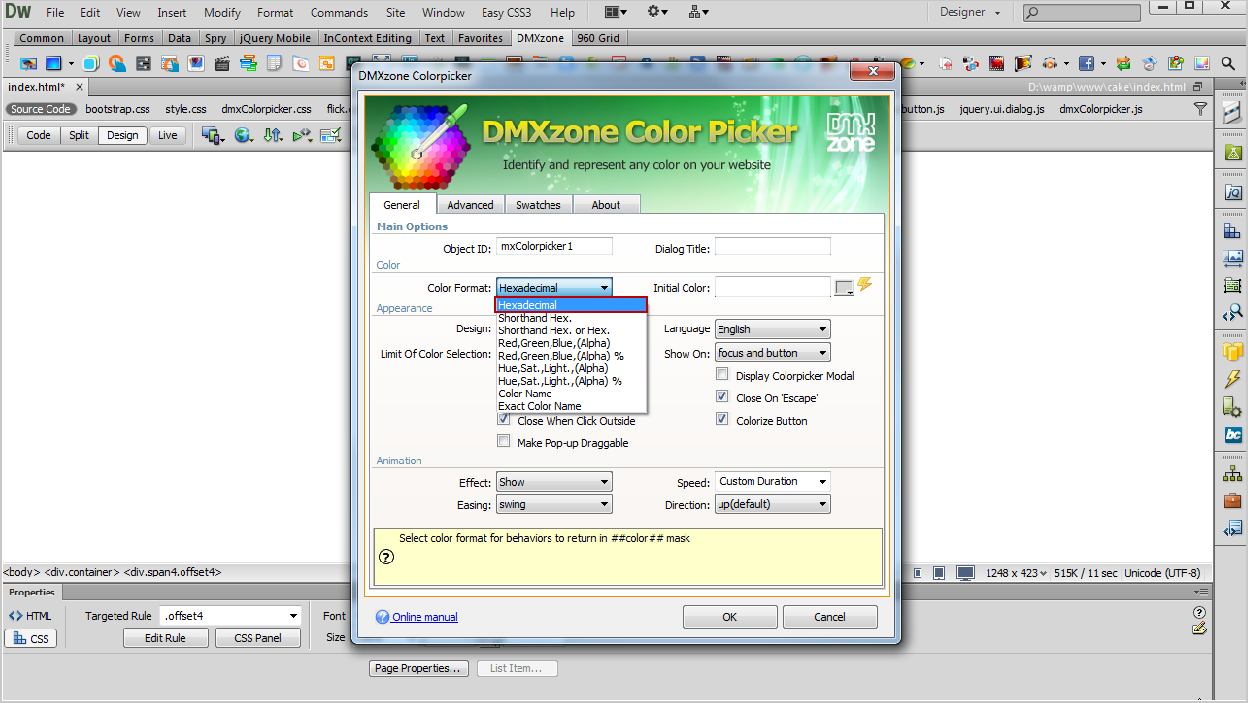Image resolution: width=1248 pixels, height=703 pixels.
Task: Enable Make Pop-up Draggable checkbox
Action: tap(504, 441)
